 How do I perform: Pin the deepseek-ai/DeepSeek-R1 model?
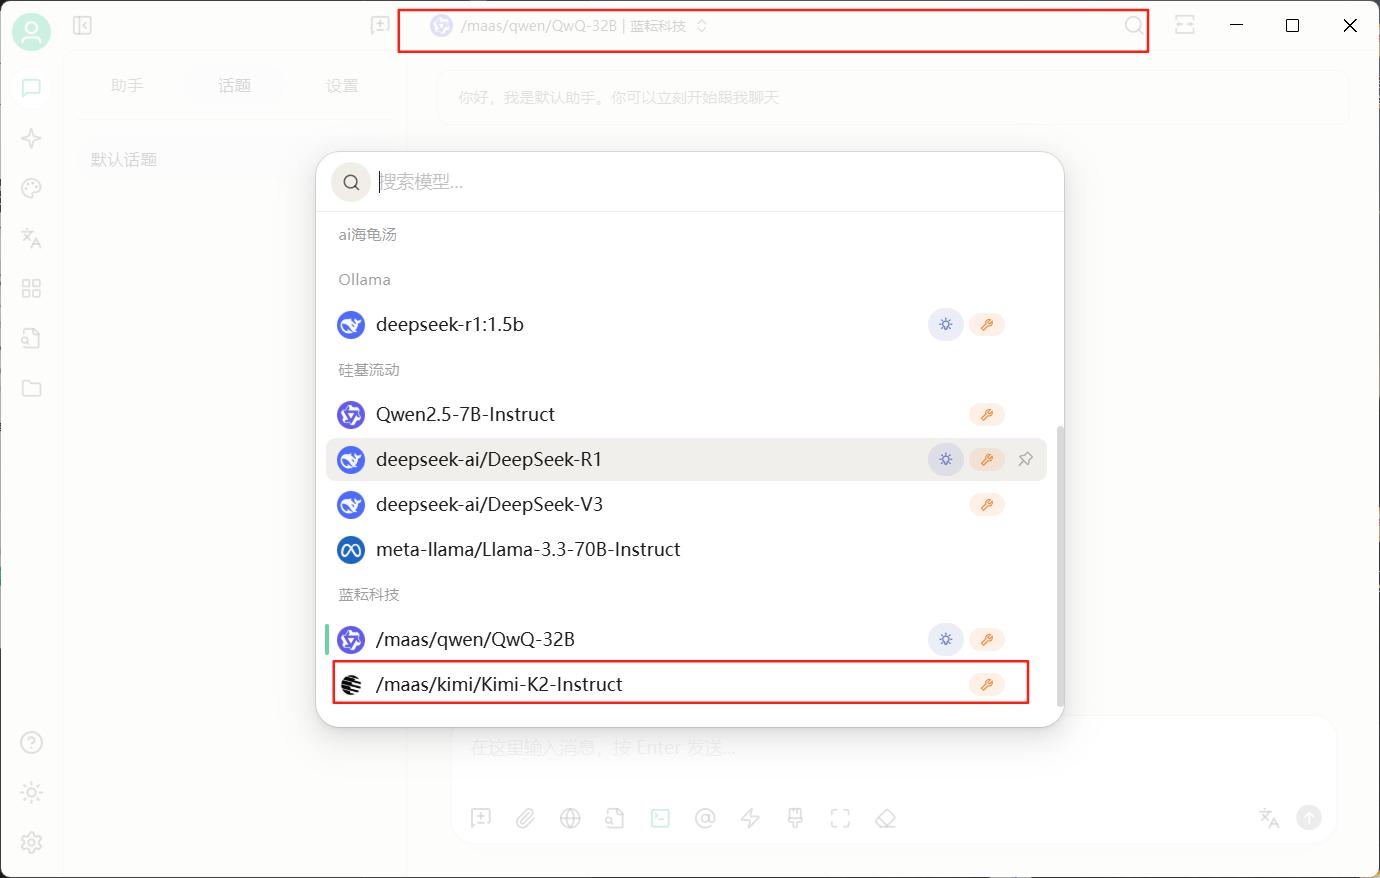(x=1025, y=459)
